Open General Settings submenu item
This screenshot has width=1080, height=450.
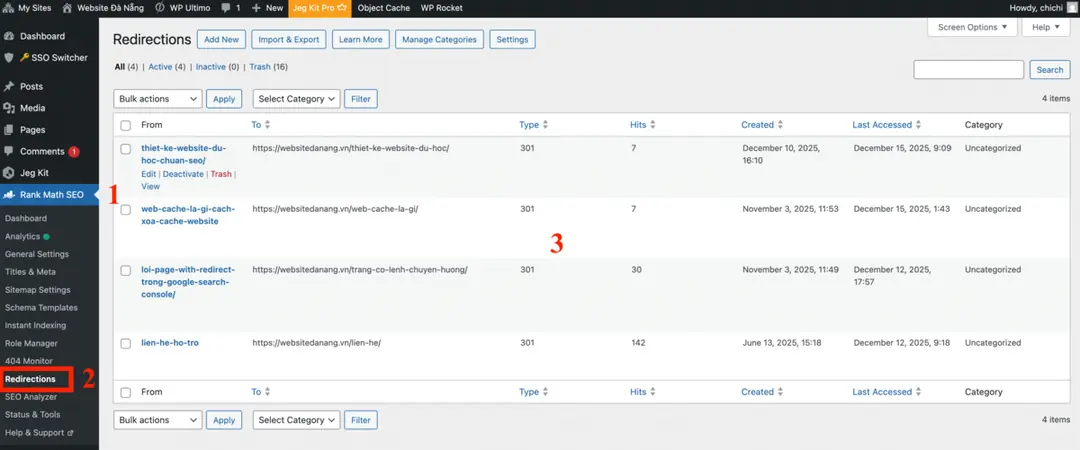pos(37,254)
